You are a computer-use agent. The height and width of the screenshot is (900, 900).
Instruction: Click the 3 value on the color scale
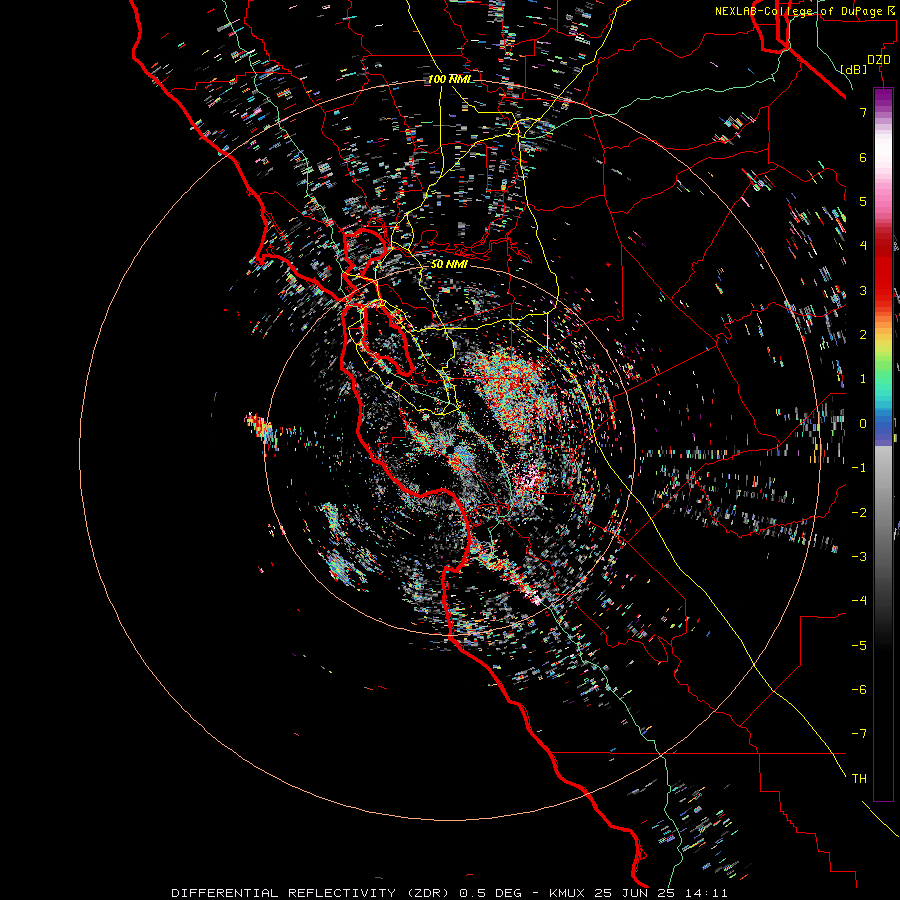point(863,290)
